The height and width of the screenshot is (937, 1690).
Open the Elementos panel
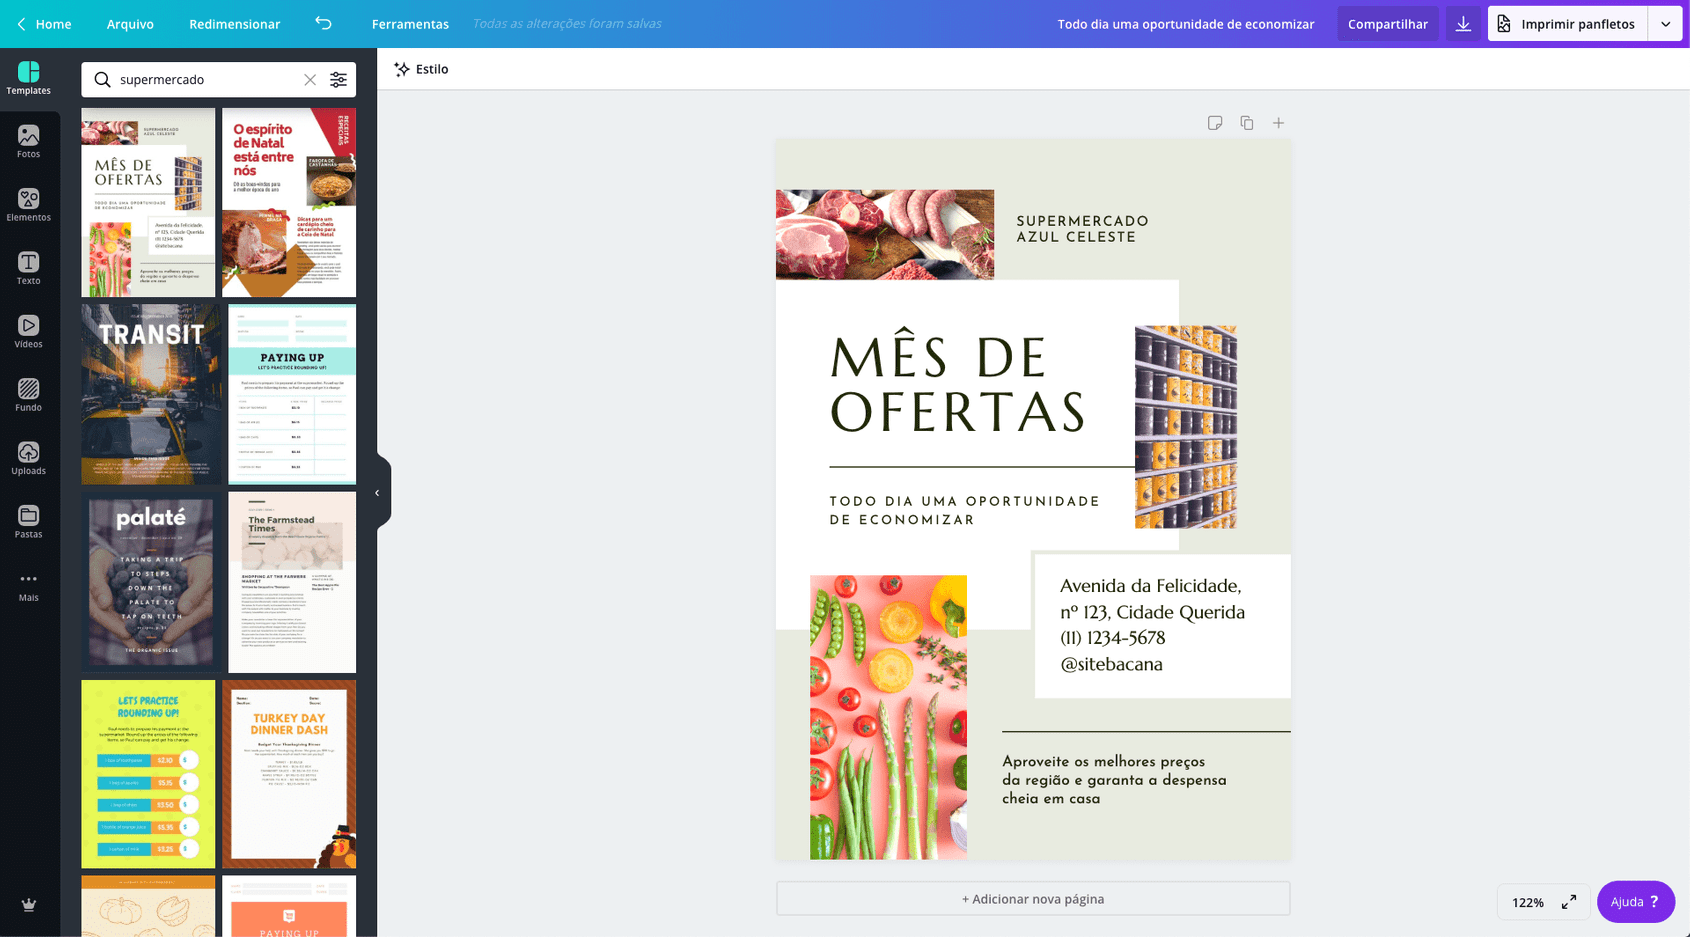(x=28, y=205)
